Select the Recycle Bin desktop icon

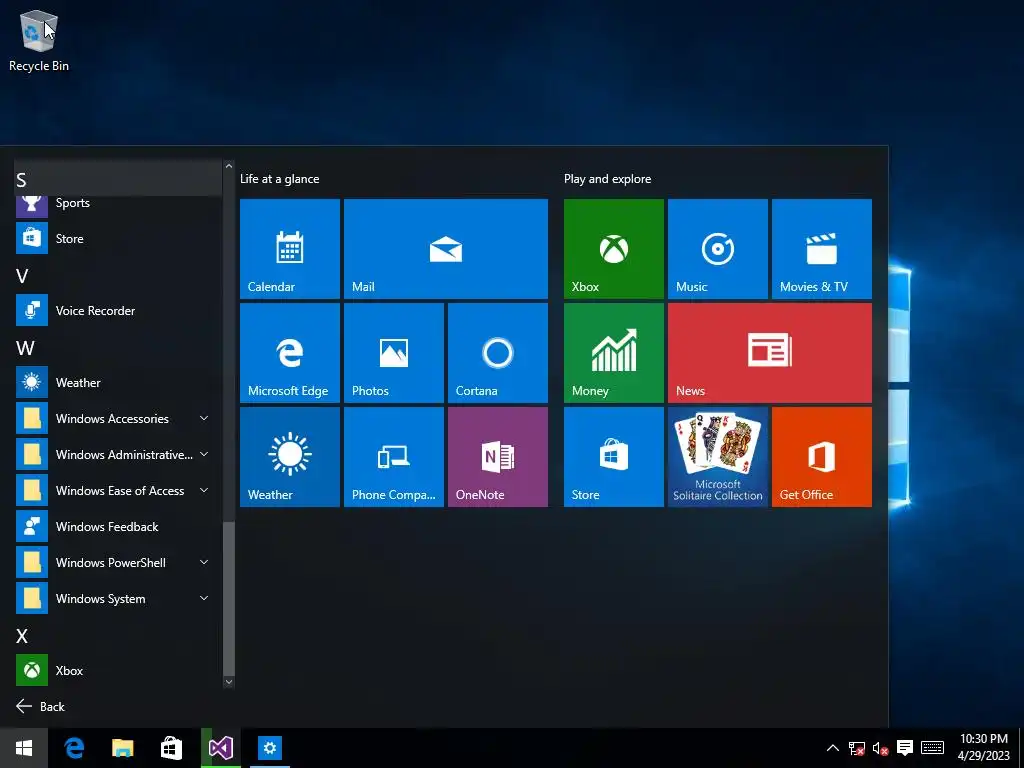pos(39,41)
